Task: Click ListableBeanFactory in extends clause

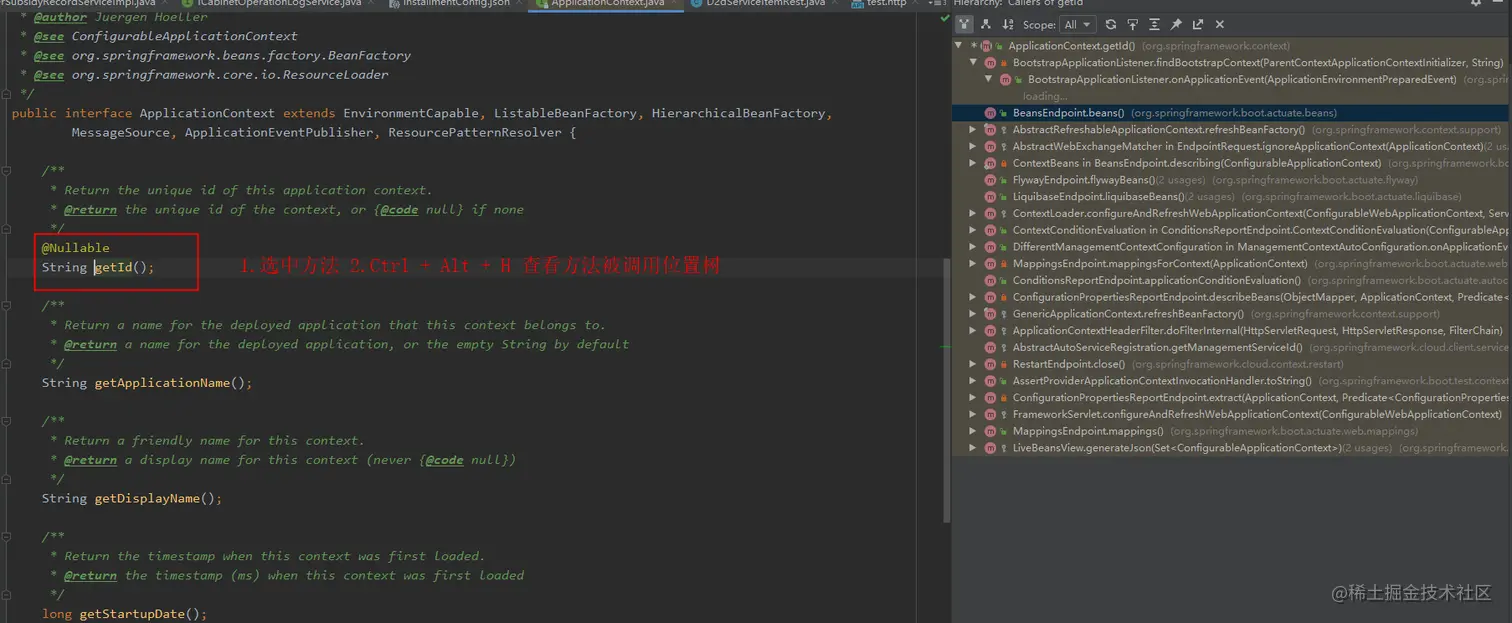Action: coord(565,113)
